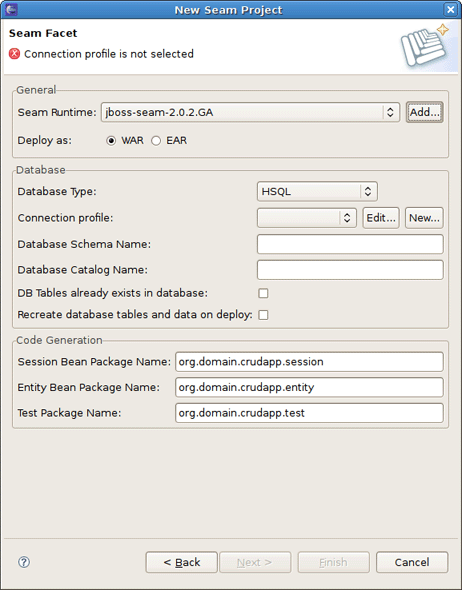Click the 'Connection profile:' label

click(65, 218)
